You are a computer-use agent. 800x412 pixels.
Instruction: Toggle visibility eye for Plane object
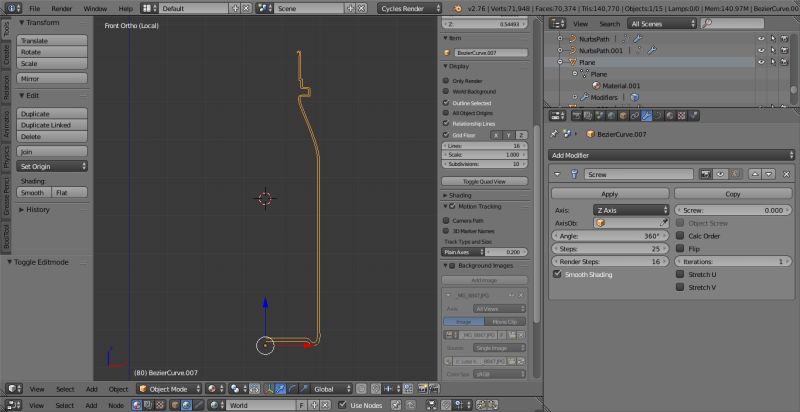(761, 62)
